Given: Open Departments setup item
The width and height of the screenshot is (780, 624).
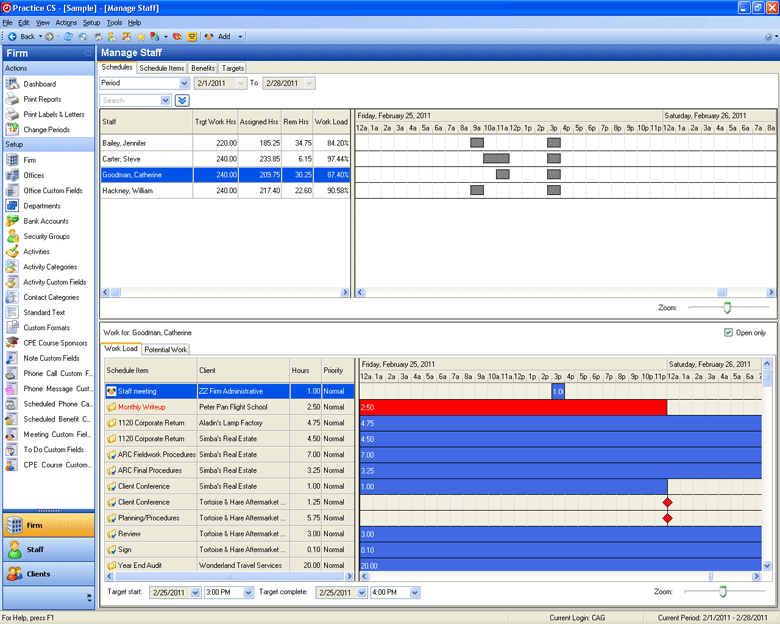Looking at the screenshot, I should pyautogui.click(x=42, y=206).
